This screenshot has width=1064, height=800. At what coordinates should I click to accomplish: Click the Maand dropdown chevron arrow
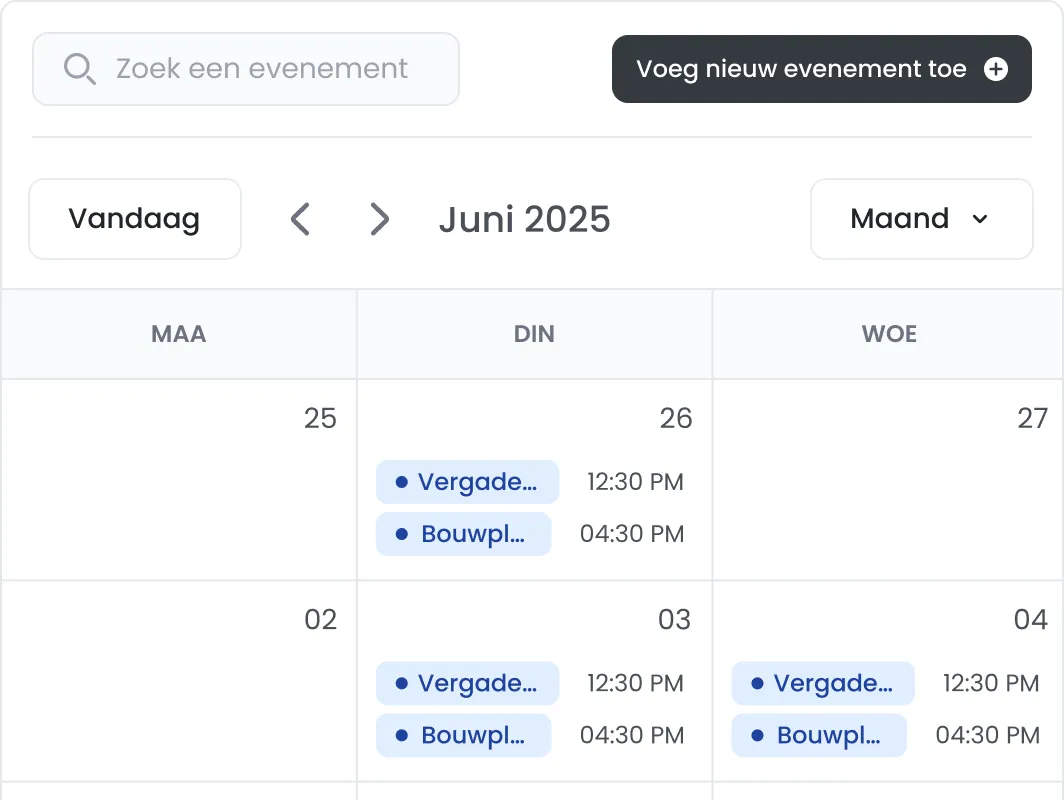(980, 219)
